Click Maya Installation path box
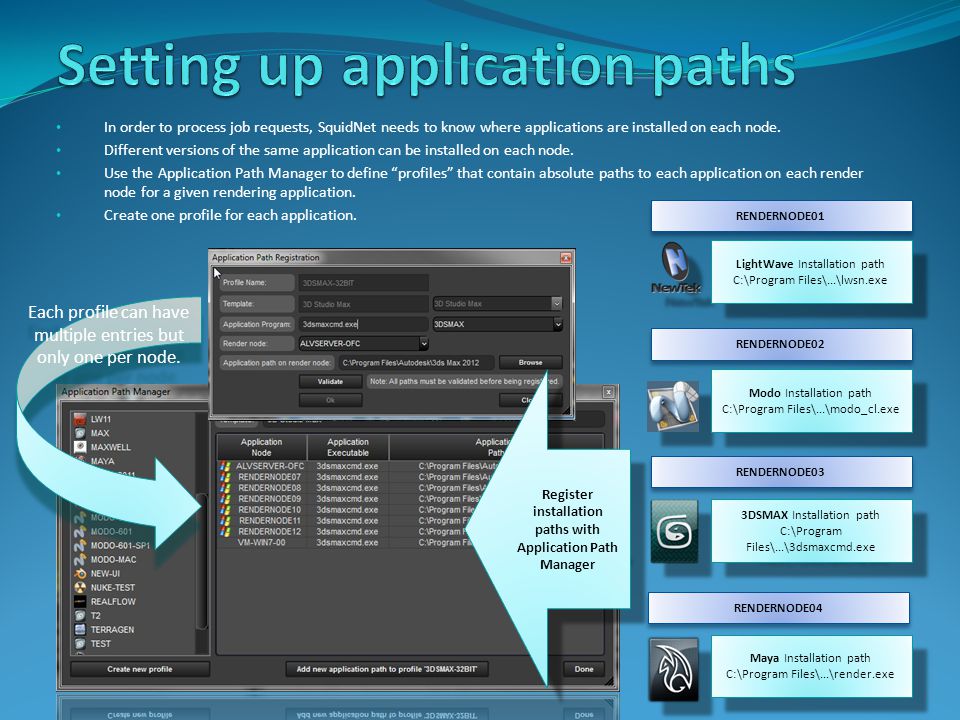 (x=811, y=666)
